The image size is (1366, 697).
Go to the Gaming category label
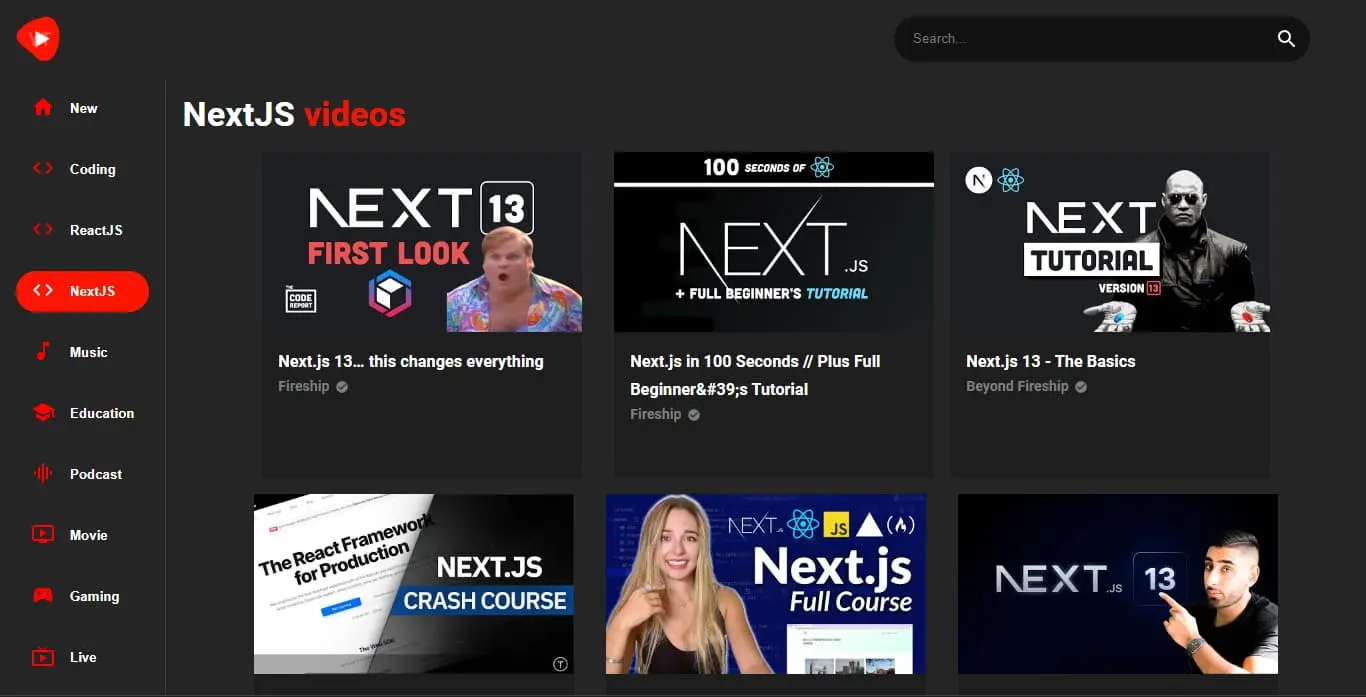tap(94, 596)
